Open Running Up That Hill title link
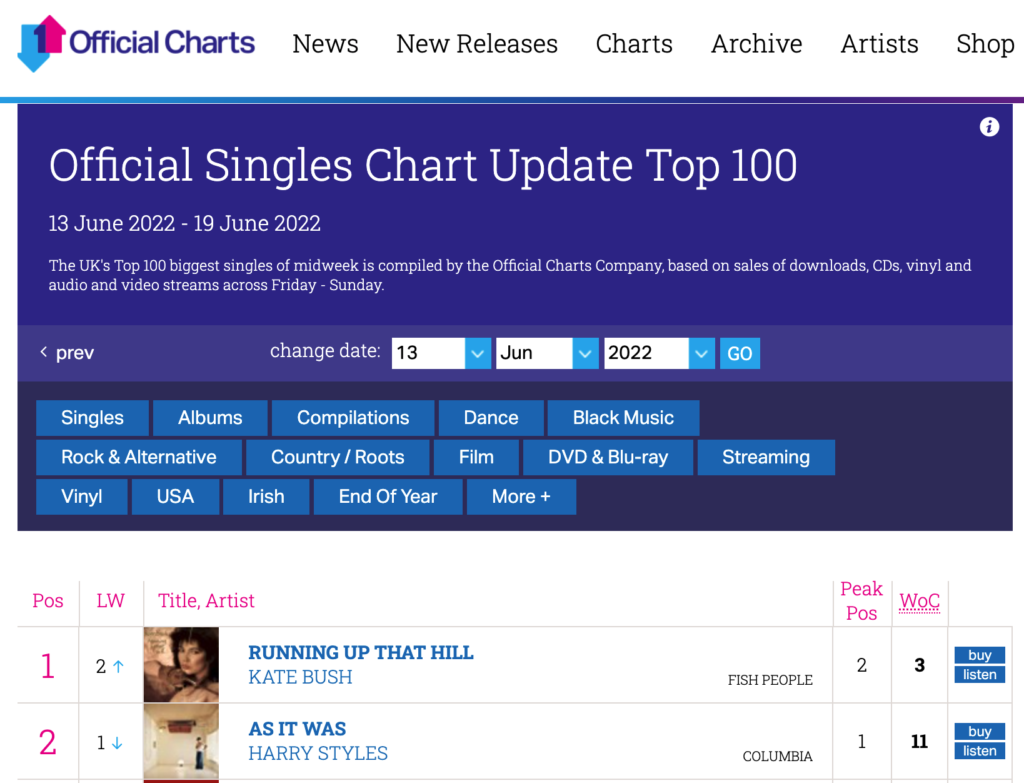The height and width of the screenshot is (783, 1024). pos(361,652)
